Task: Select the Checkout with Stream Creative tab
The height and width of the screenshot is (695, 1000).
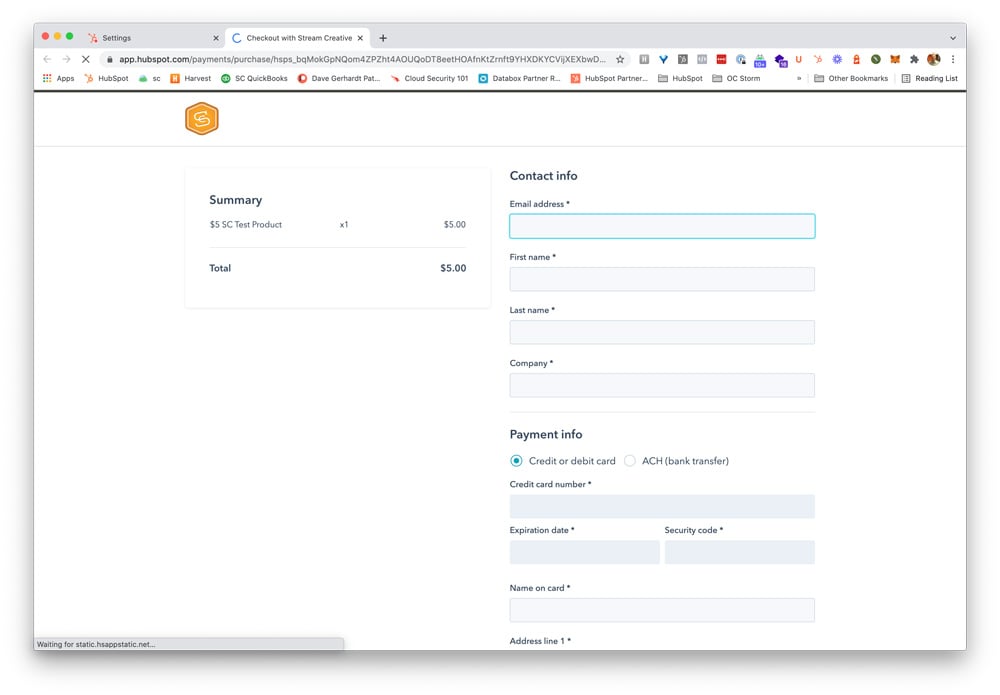Action: 295,36
